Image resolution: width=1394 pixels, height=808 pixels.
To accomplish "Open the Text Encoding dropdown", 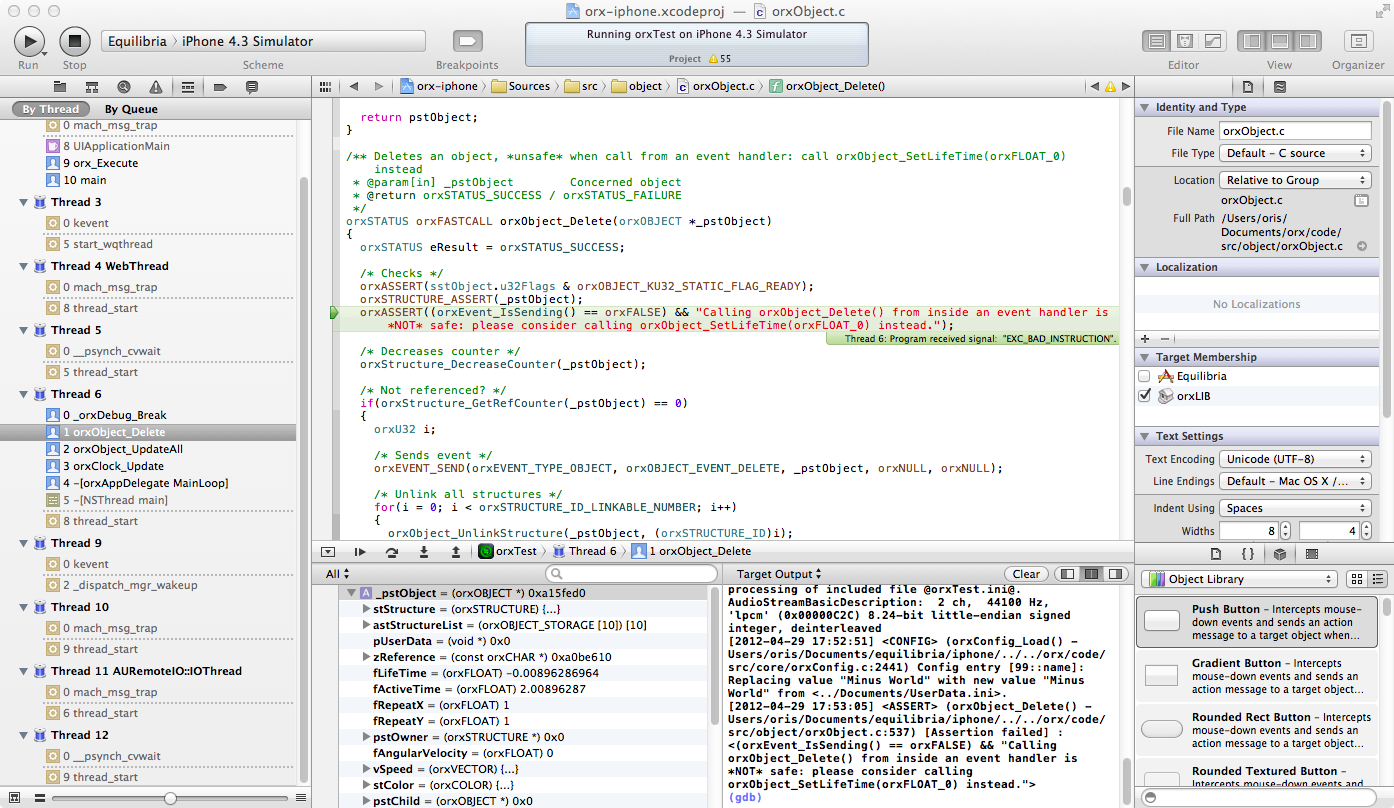I will (x=1294, y=459).
